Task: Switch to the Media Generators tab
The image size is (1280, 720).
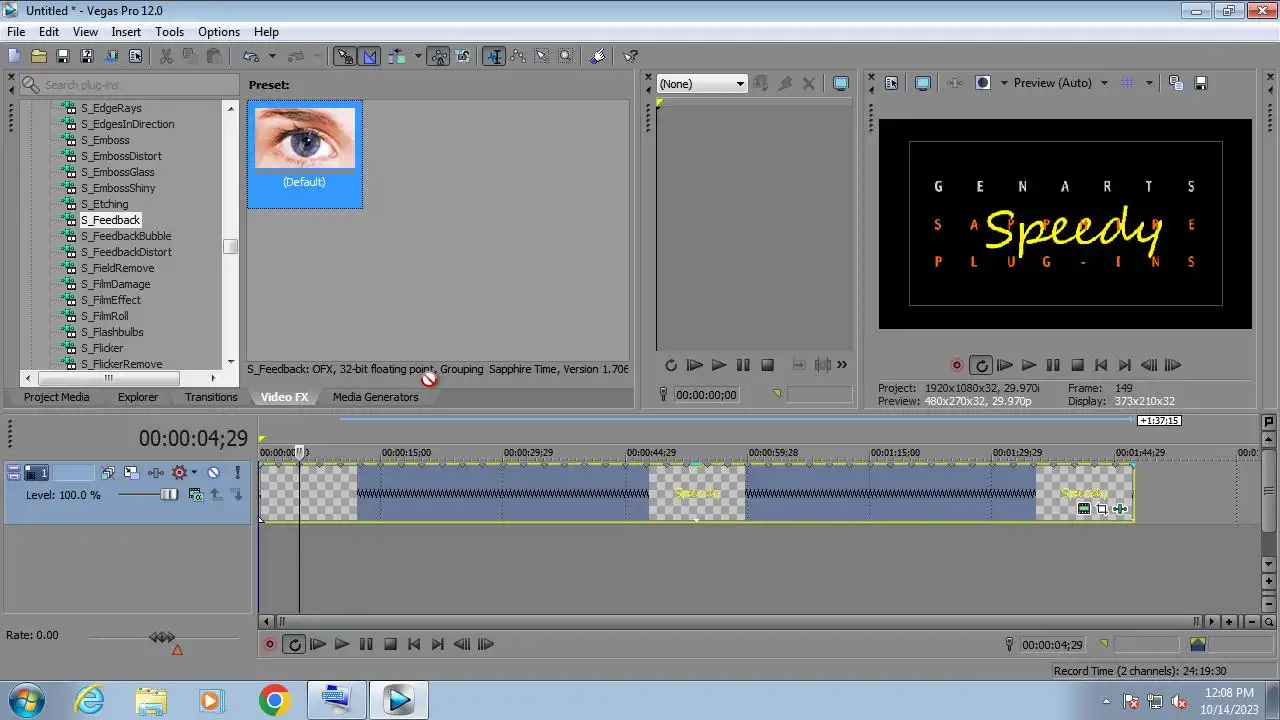Action: (375, 397)
